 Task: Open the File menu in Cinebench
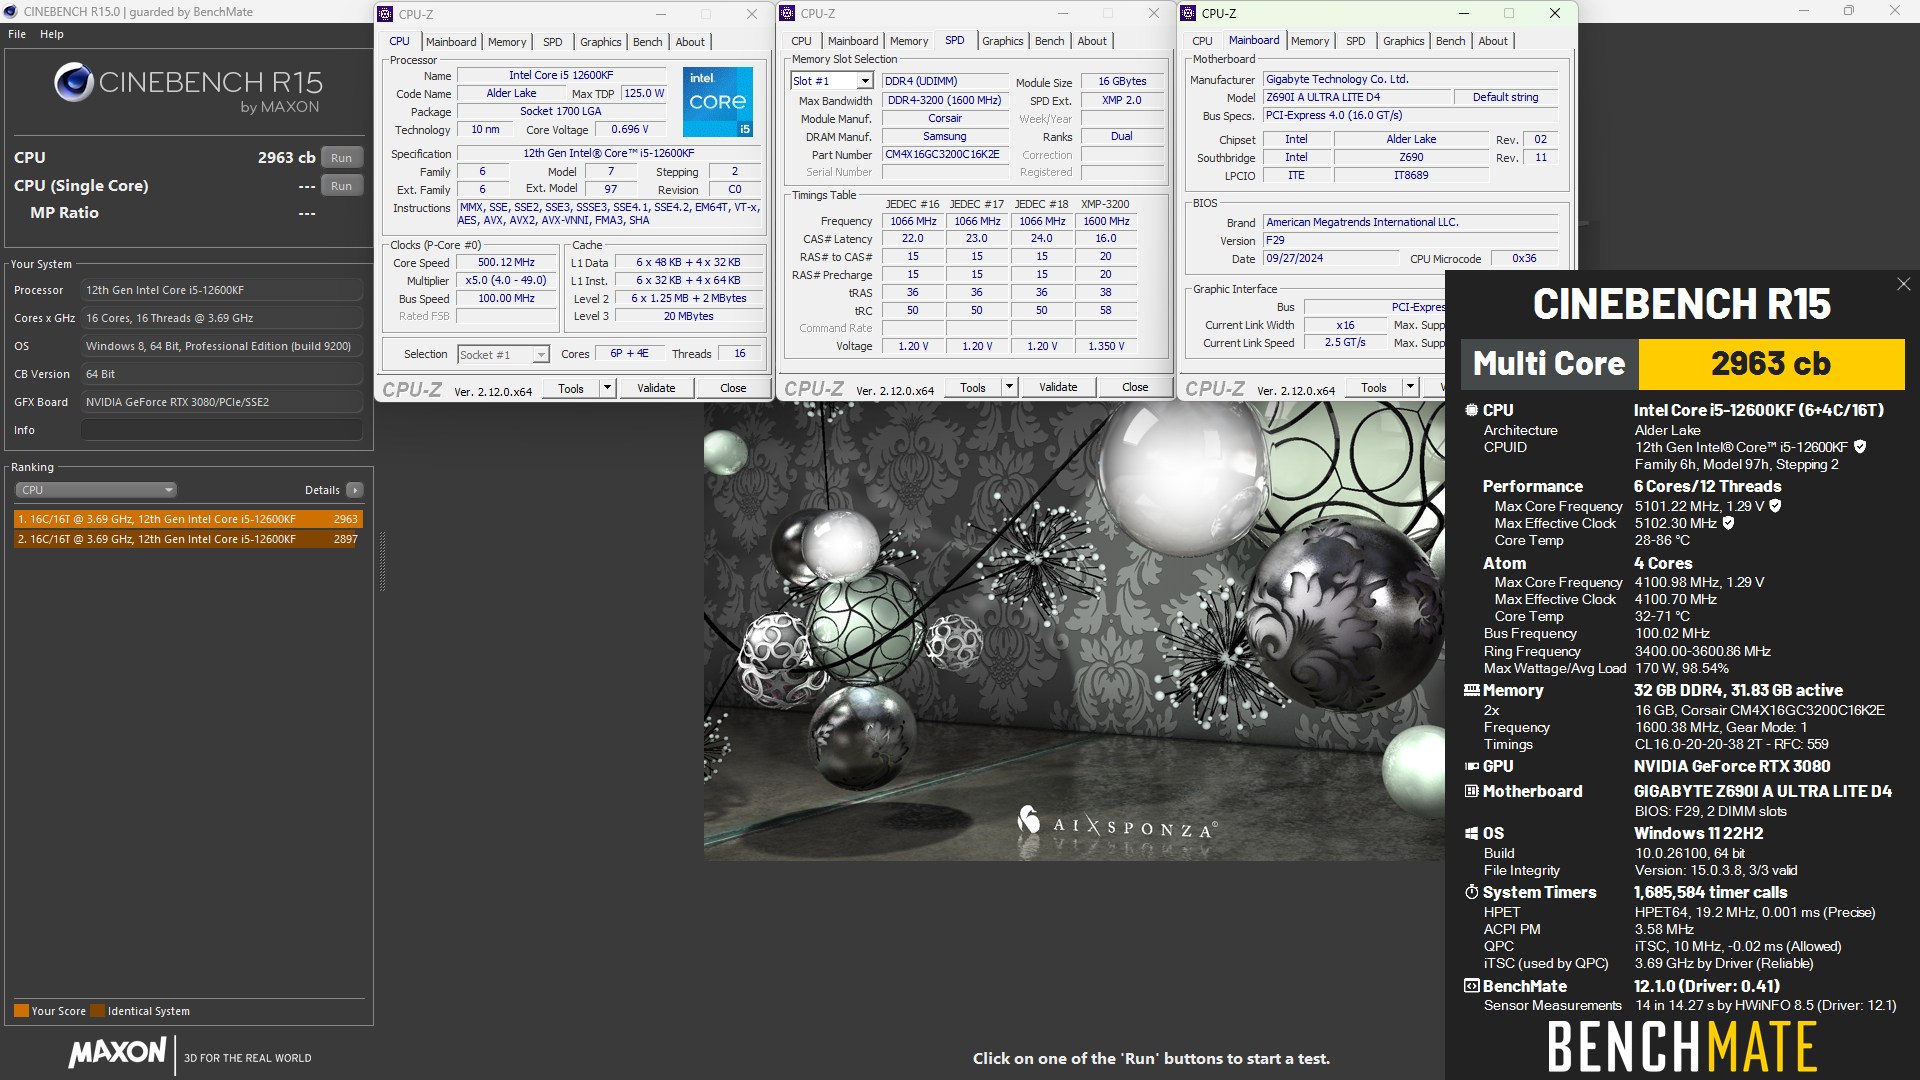[x=17, y=34]
